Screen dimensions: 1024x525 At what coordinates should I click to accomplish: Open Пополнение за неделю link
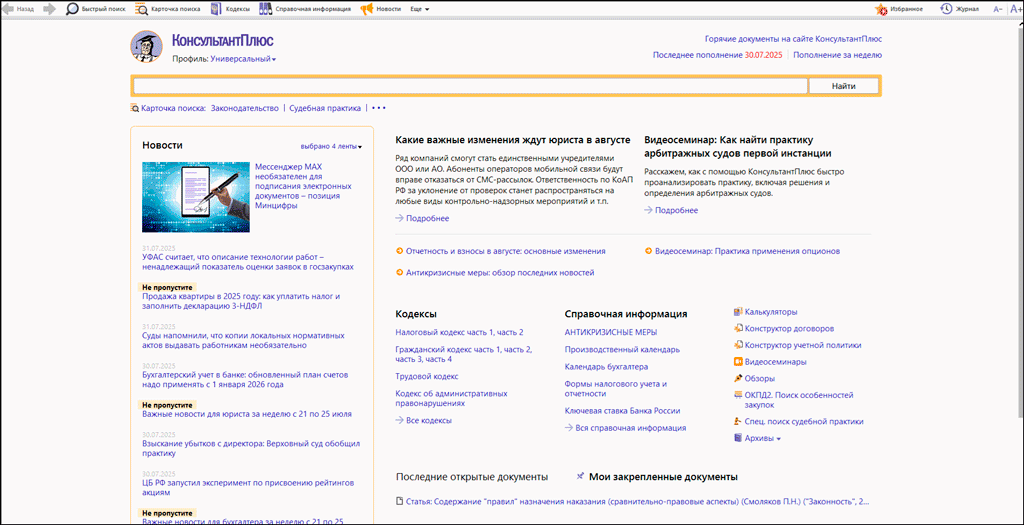(x=838, y=55)
